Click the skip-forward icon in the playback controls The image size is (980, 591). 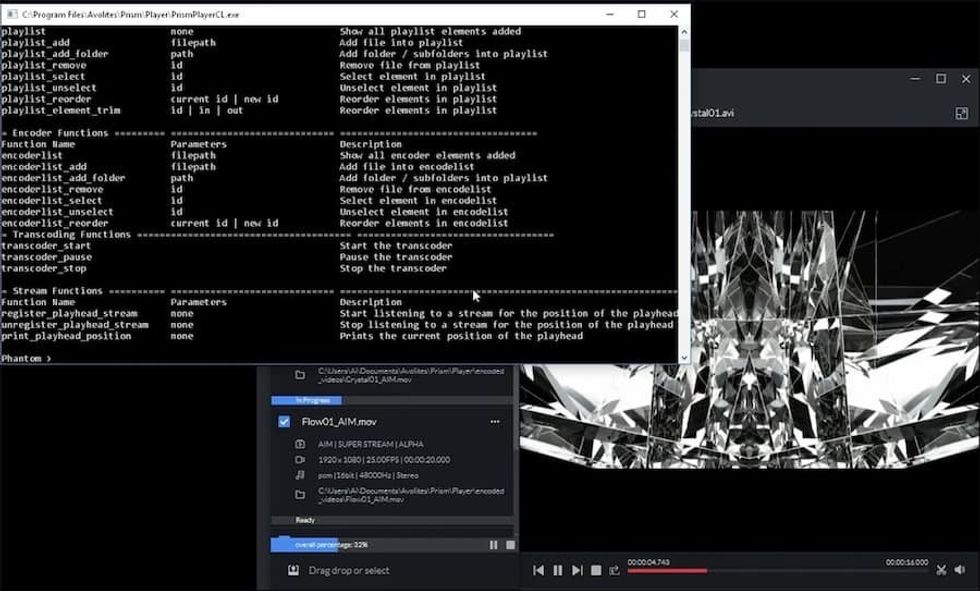(576, 570)
